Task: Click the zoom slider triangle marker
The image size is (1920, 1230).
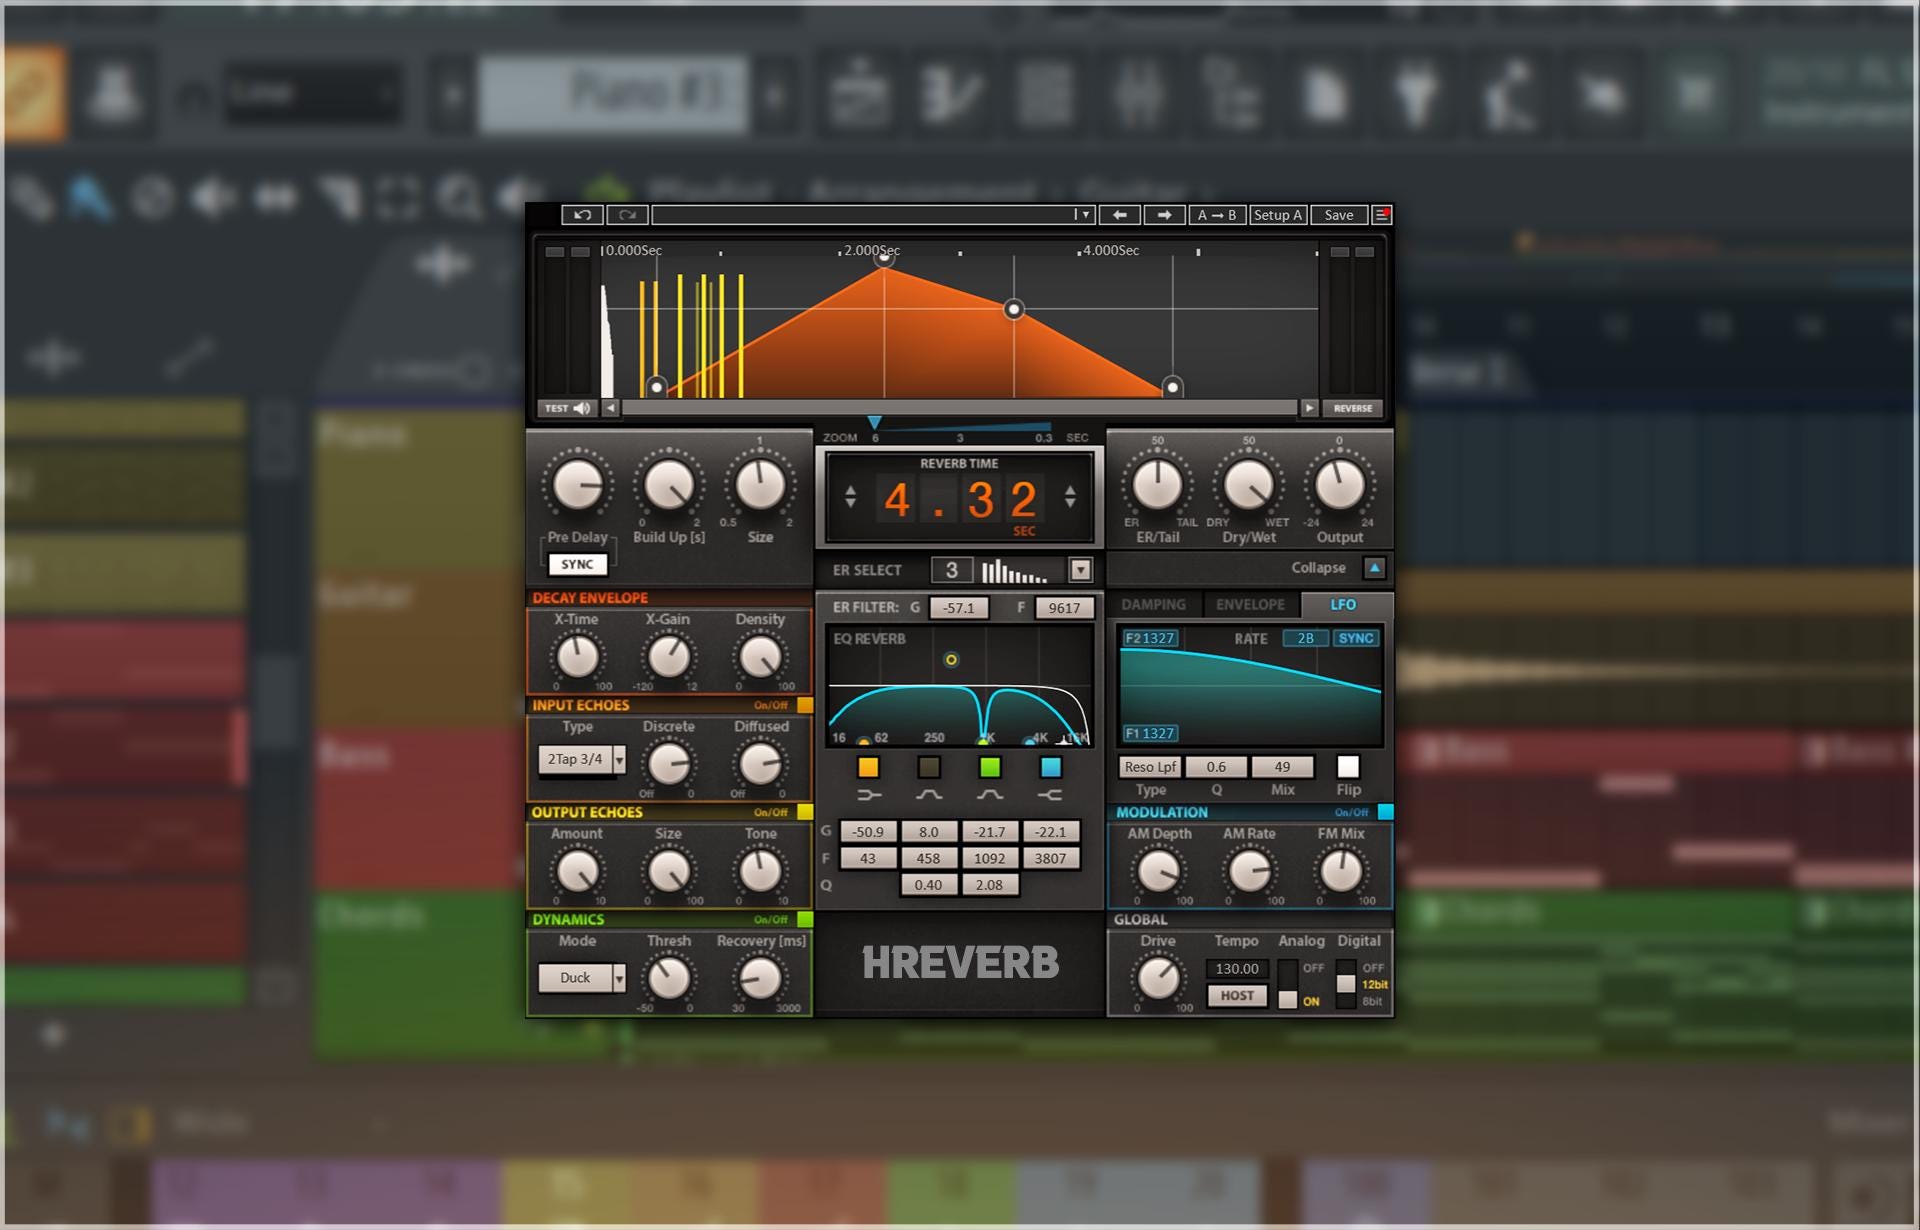Action: tap(874, 423)
